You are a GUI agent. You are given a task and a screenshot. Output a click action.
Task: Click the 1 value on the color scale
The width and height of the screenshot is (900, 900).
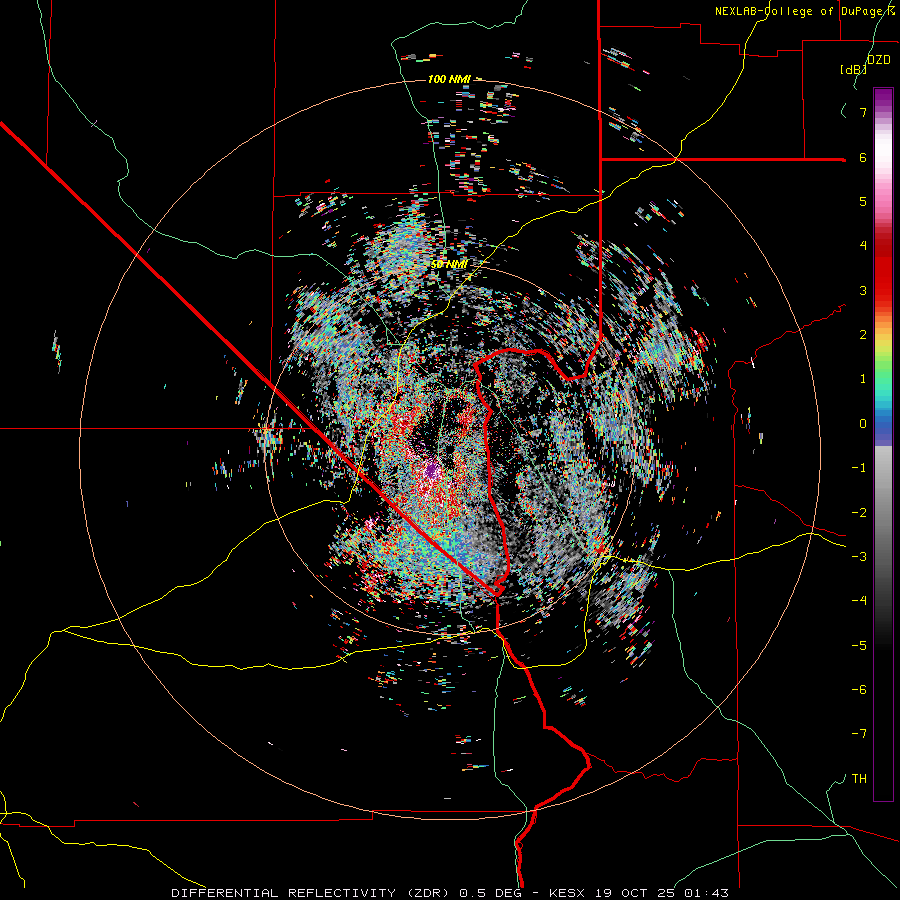(863, 379)
